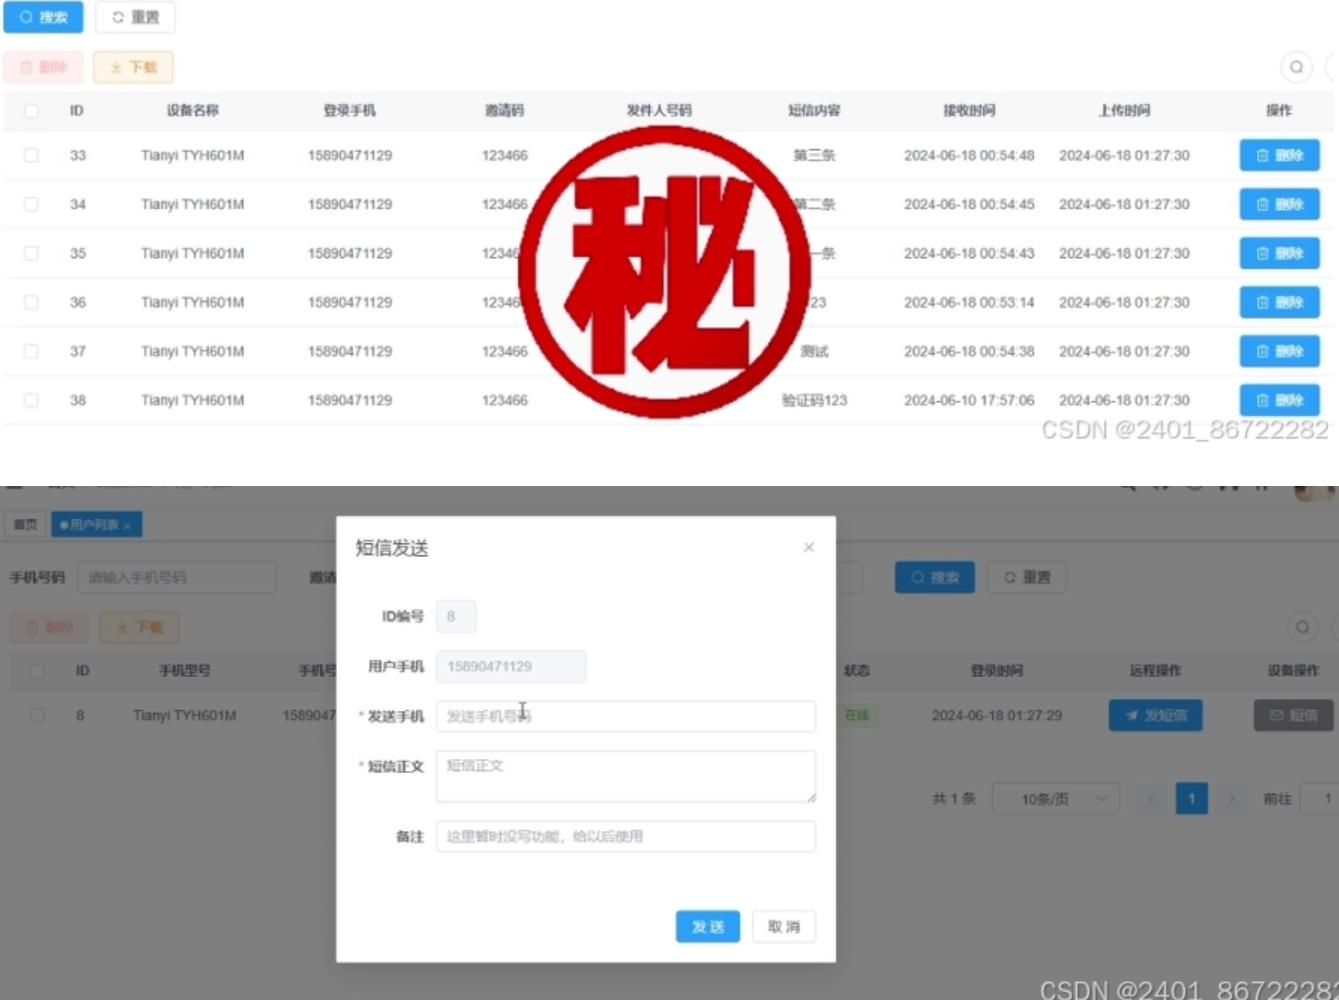Click the paper-plane icon on the 发短信 button
The image size is (1339, 1000).
tap(1131, 715)
